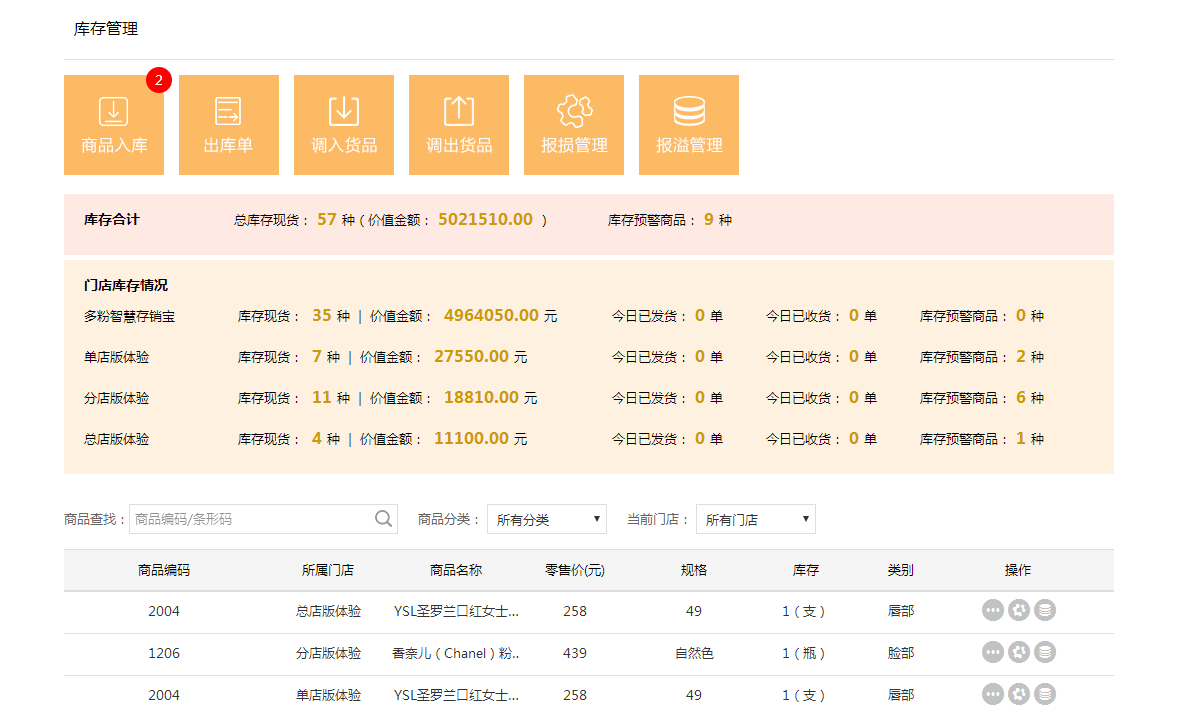Click the 总店版体验 store cell in the table
The height and width of the screenshot is (716, 1180).
pyautogui.click(x=328, y=611)
